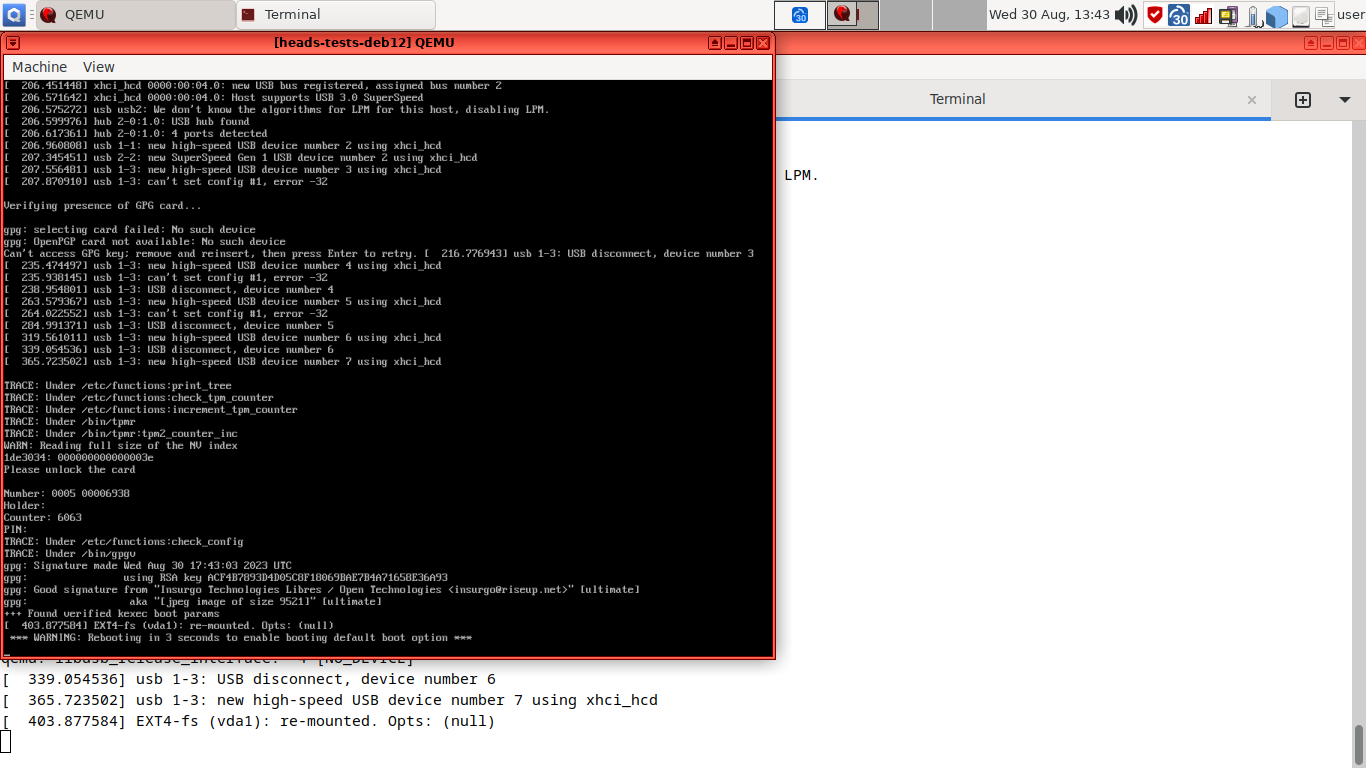Open the Machine menu in the QEMU window
This screenshot has width=1366, height=768.
(x=39, y=66)
